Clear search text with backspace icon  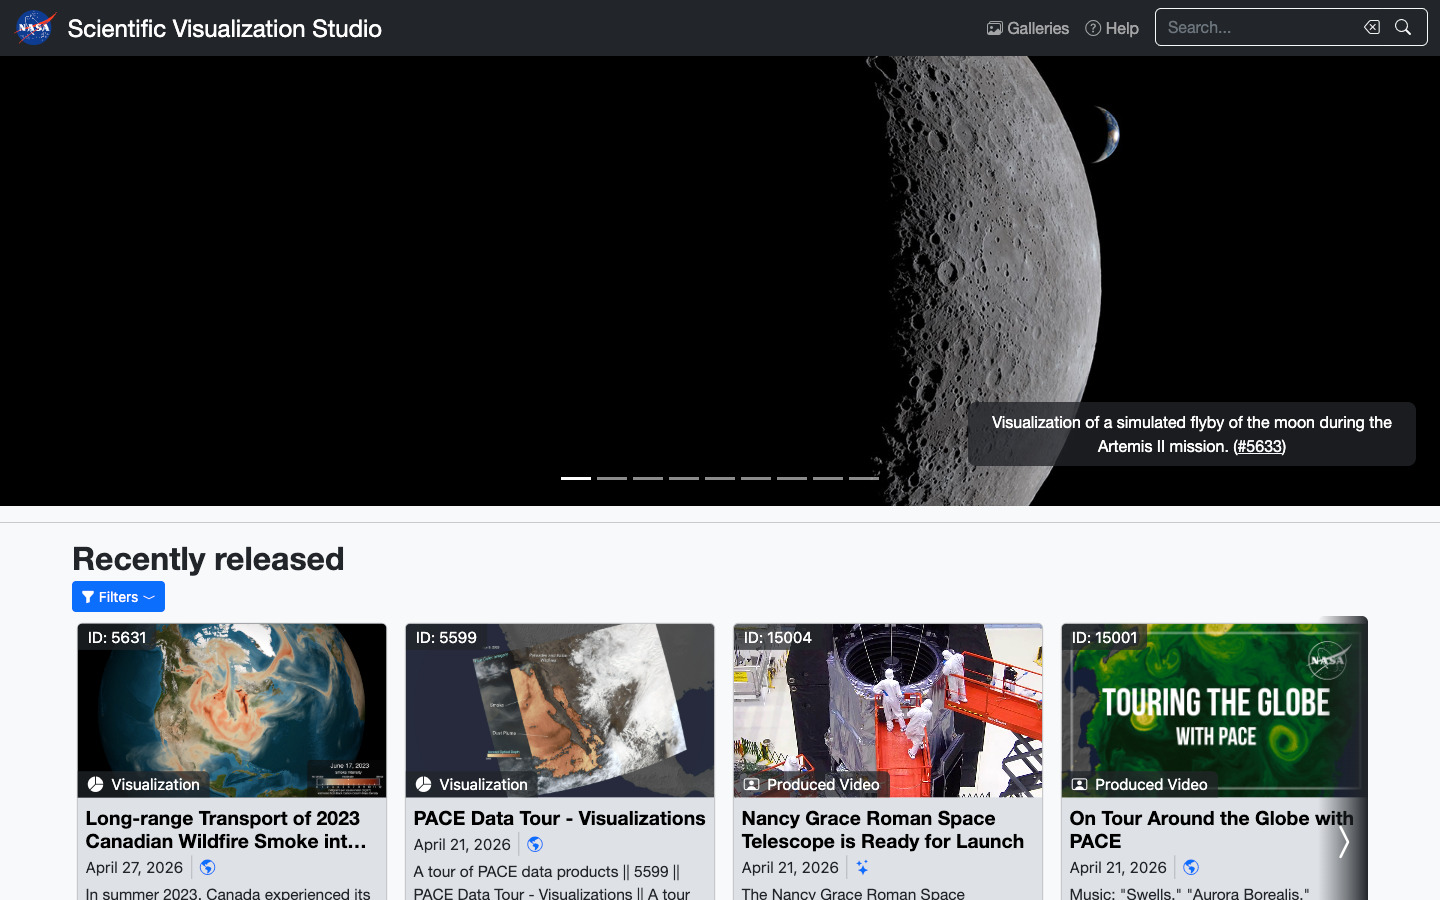pyautogui.click(x=1372, y=27)
